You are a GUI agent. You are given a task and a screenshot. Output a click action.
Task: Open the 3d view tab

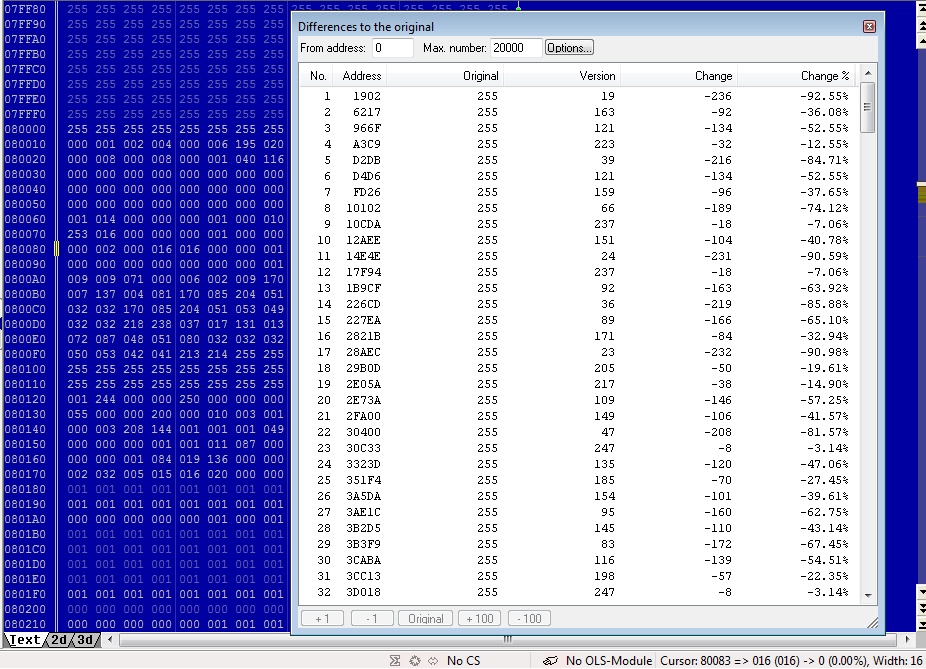tap(86, 640)
